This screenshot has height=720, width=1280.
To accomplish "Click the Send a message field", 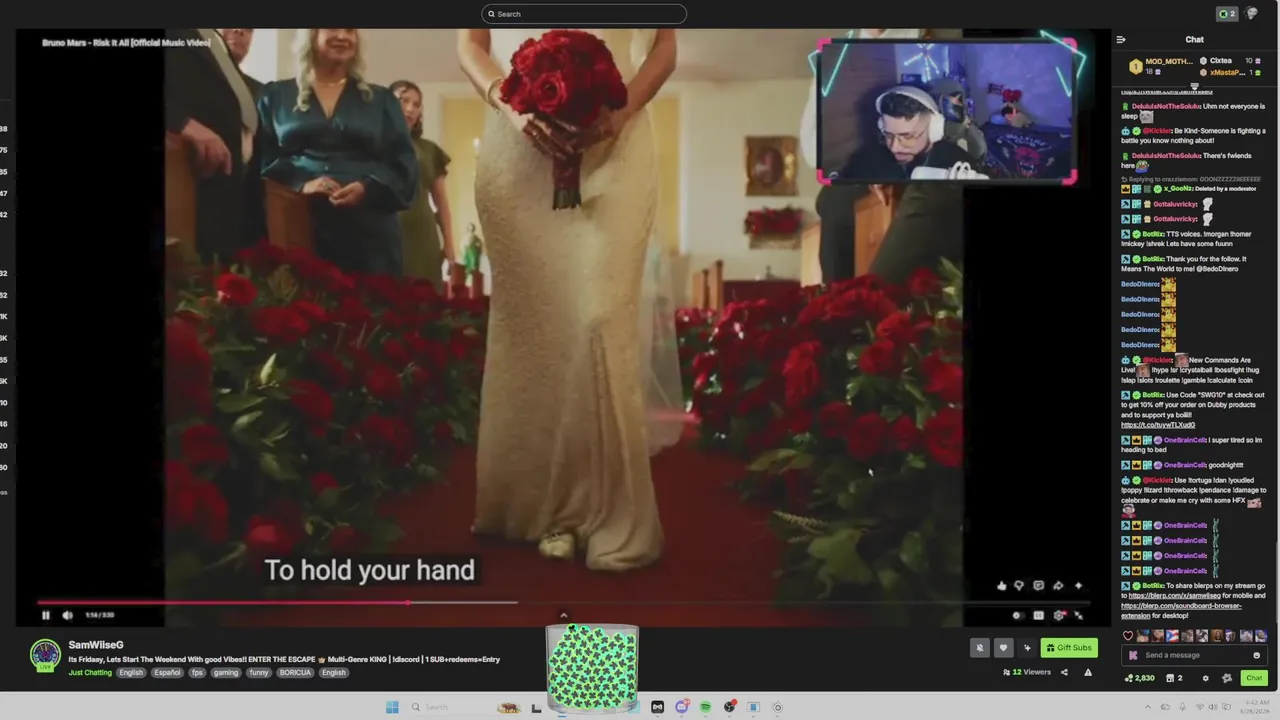I will 1193,655.
